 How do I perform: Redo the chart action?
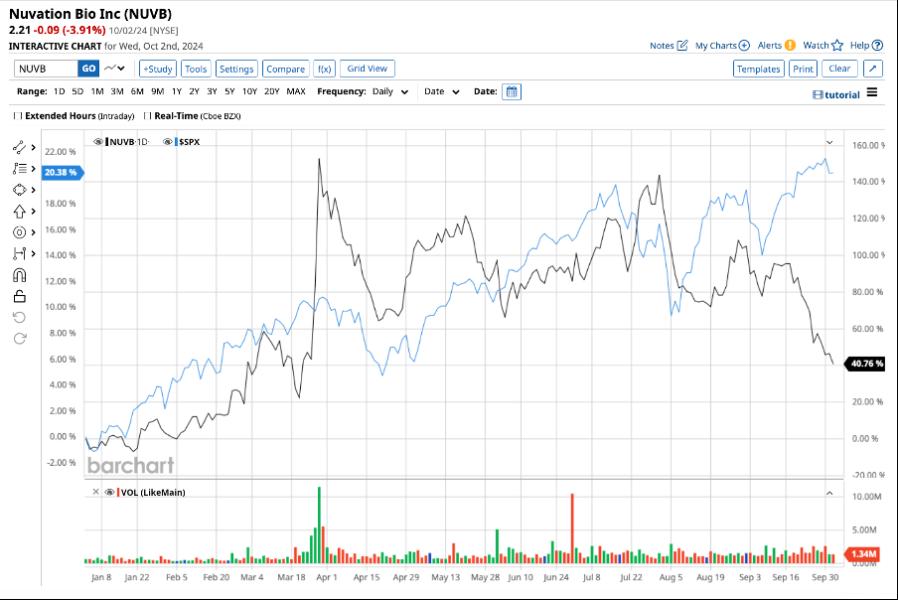(x=19, y=338)
